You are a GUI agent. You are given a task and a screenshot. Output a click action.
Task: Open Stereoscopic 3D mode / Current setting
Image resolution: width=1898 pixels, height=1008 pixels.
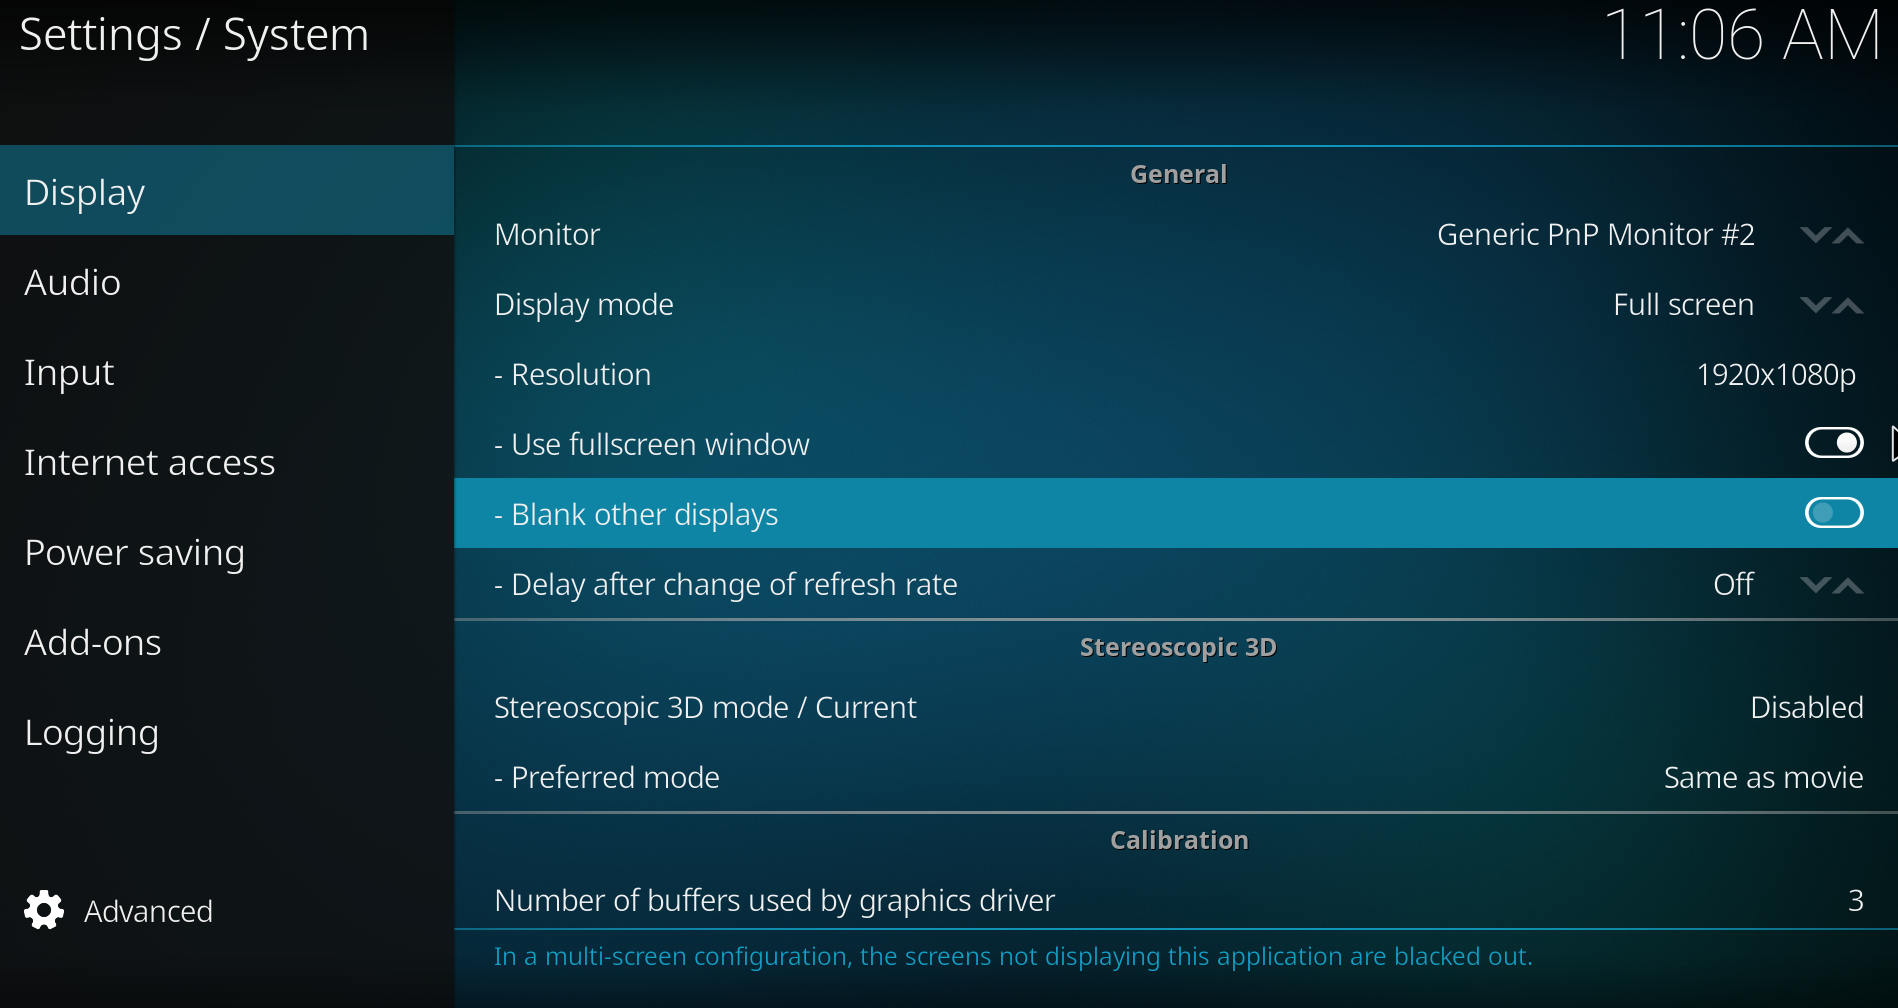tap(1176, 707)
